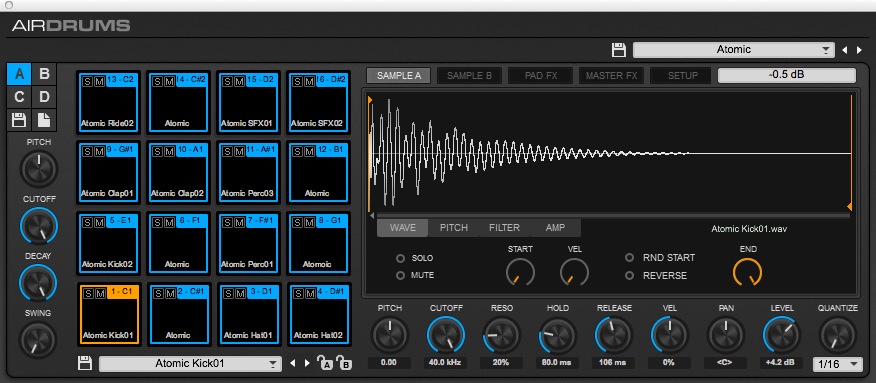The width and height of the screenshot is (876, 383).
Task: Switch to the PAD FX tab
Action: point(541,75)
